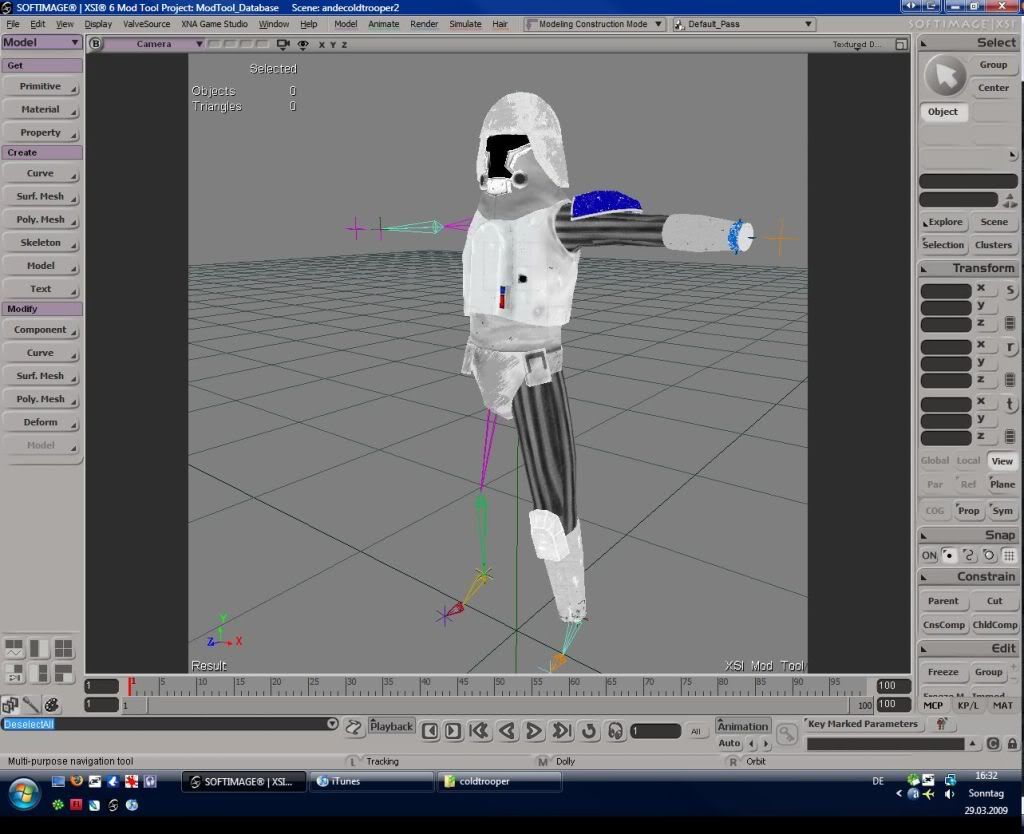Switch to the KP/L tab
This screenshot has width=1024, height=834.
coord(968,705)
